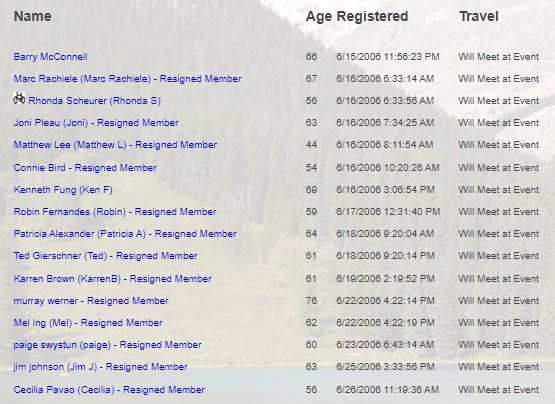Open Marc Rachiele resigned member link

click(x=127, y=79)
